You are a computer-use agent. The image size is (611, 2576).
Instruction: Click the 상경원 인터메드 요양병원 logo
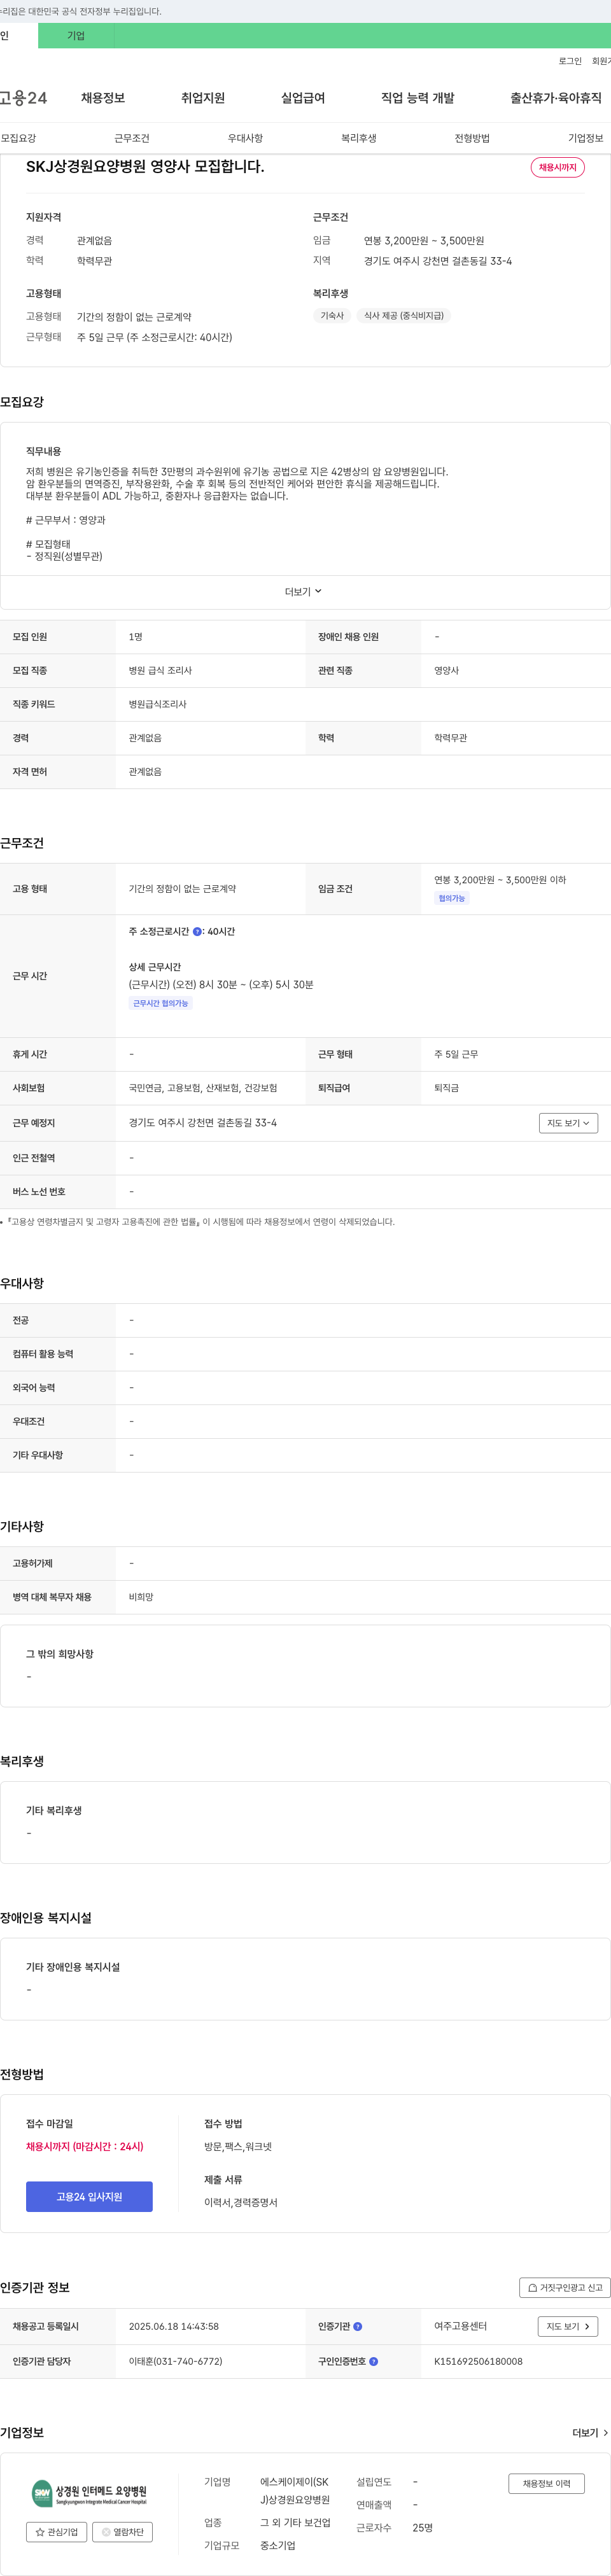(89, 2493)
